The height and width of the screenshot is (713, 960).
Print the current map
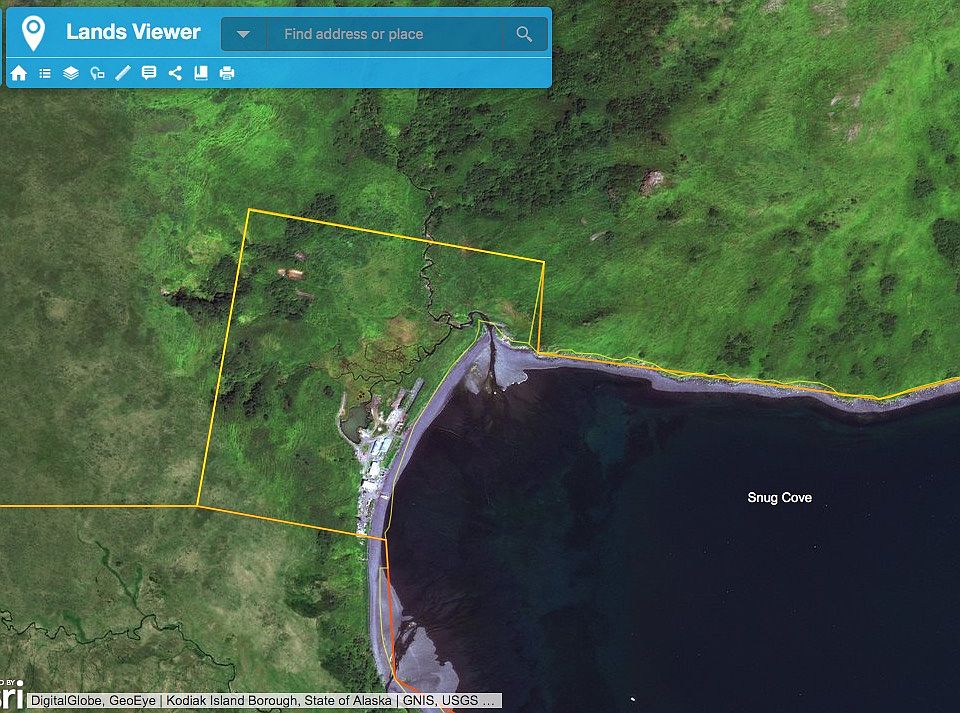click(227, 73)
